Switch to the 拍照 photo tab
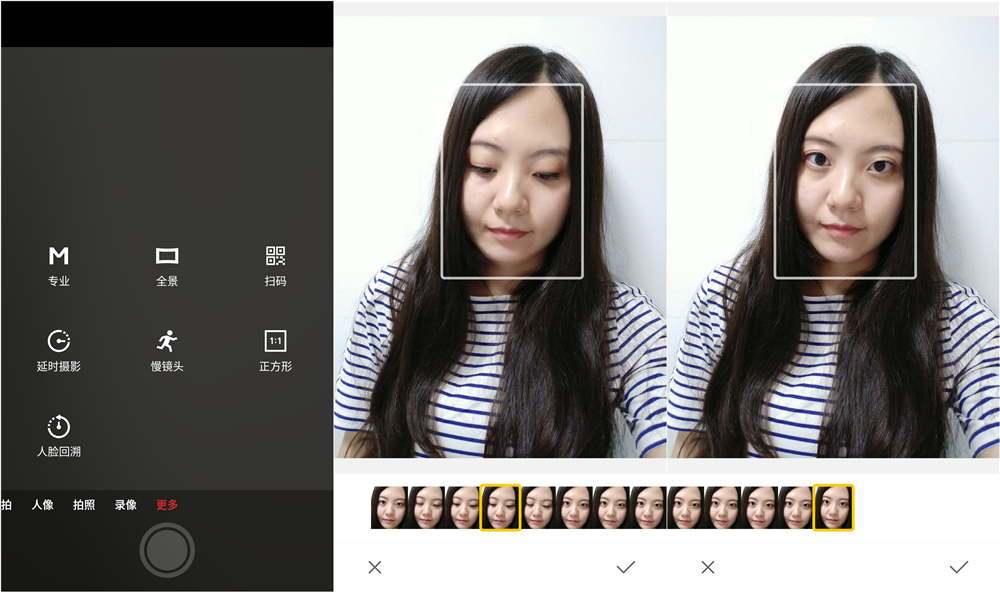Viewport: 1000px width, 592px height. 84,505
